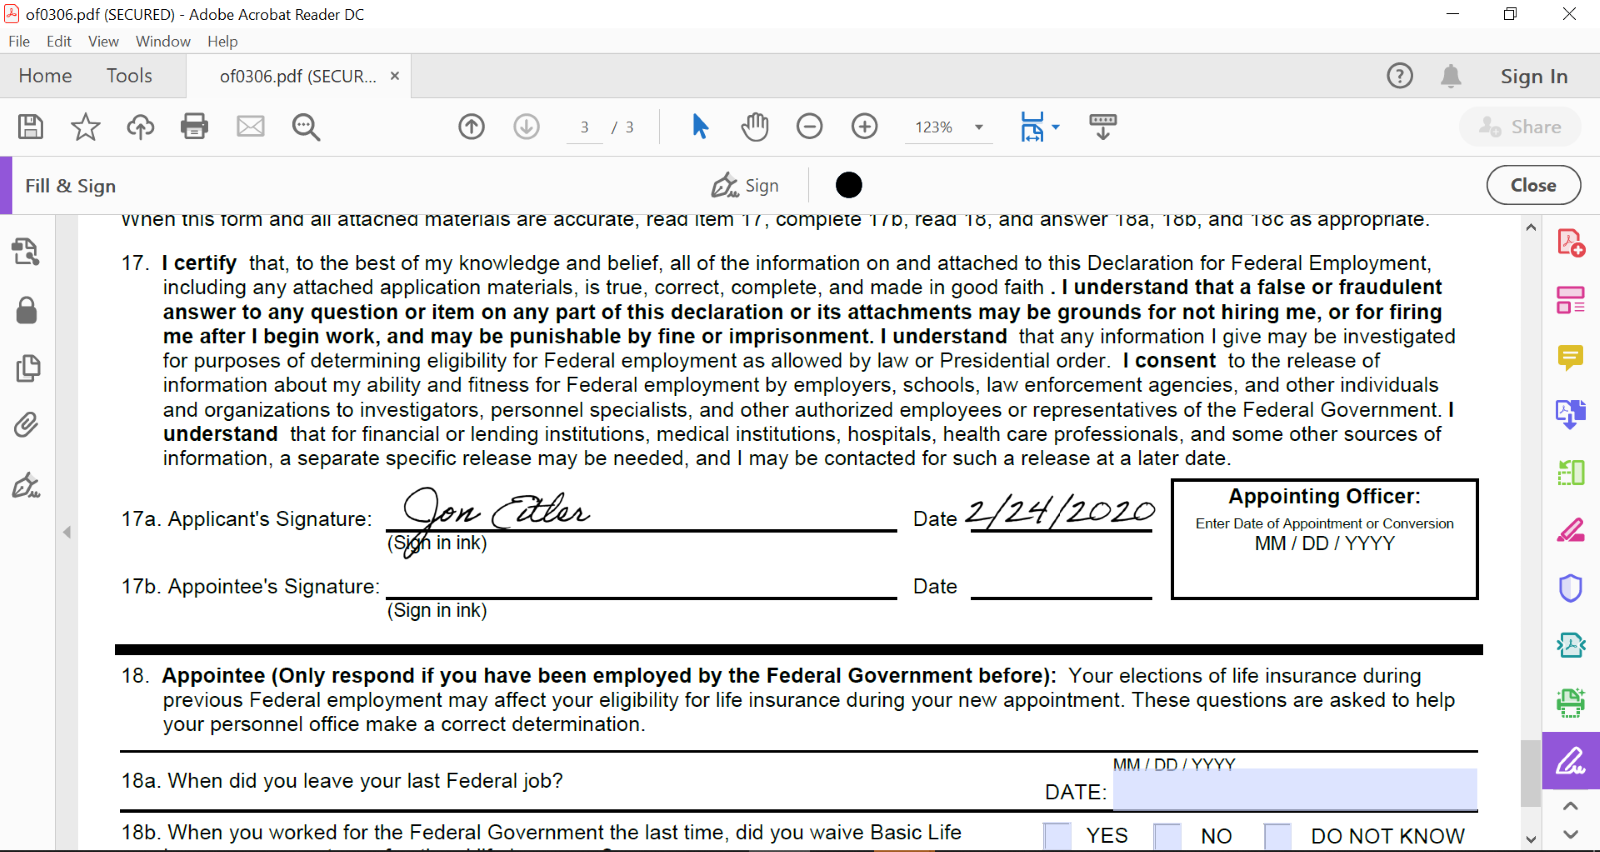Click Sign In link
The height and width of the screenshot is (852, 1600).
(x=1534, y=76)
